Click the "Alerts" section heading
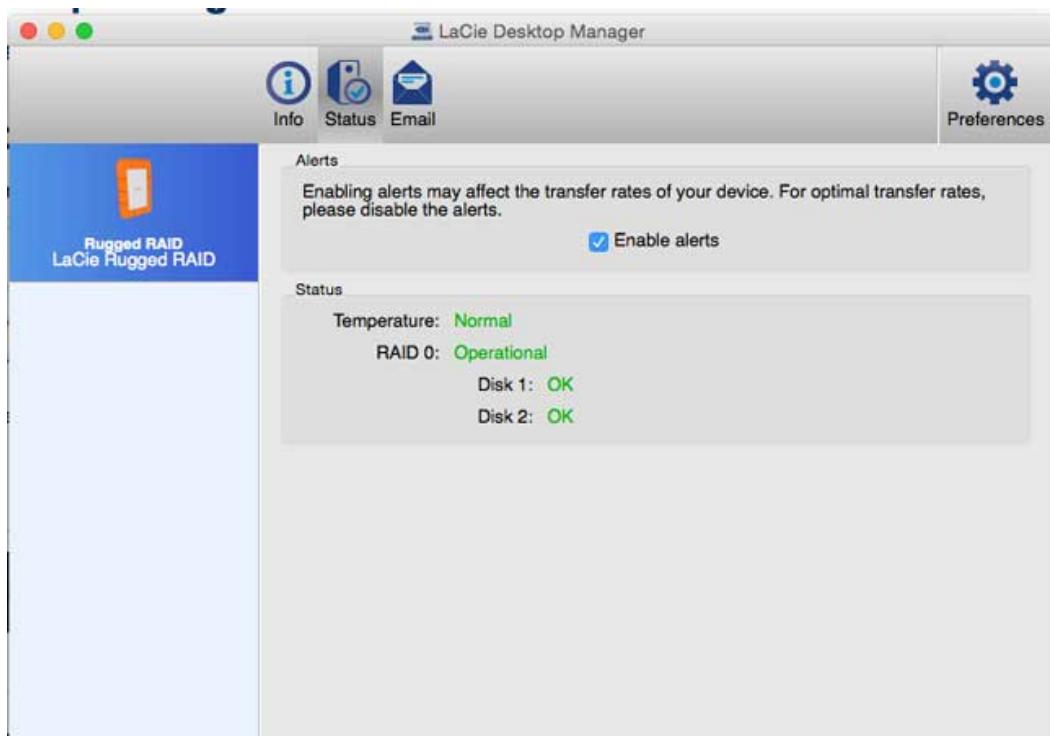Image resolution: width=1051 pixels, height=737 pixels. pyautogui.click(x=316, y=160)
